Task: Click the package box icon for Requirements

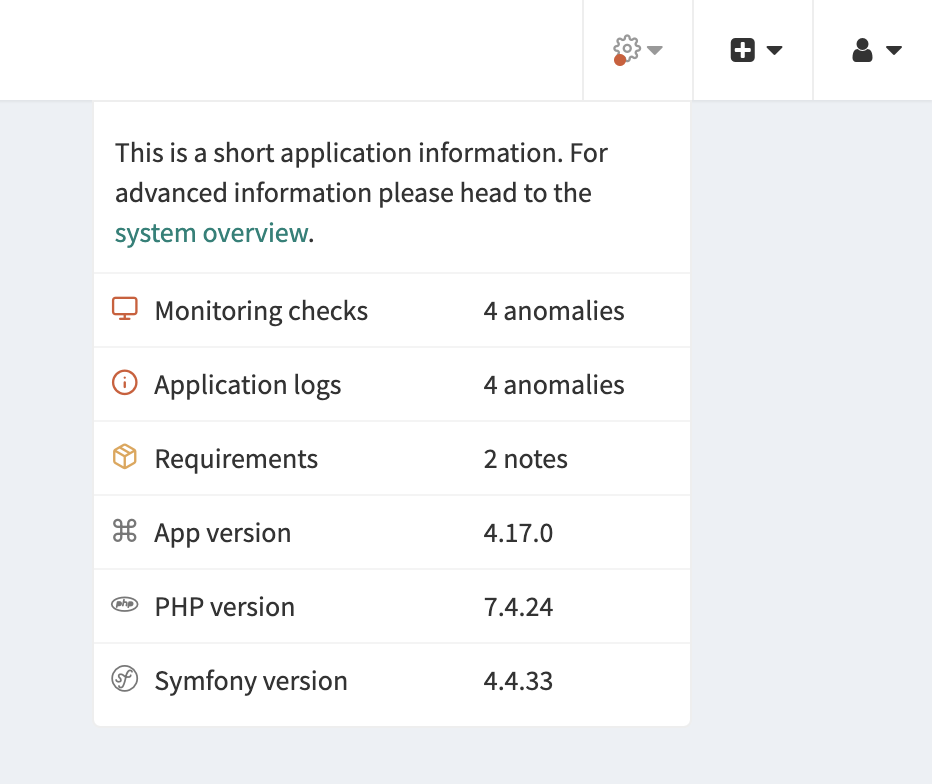Action: tap(124, 457)
